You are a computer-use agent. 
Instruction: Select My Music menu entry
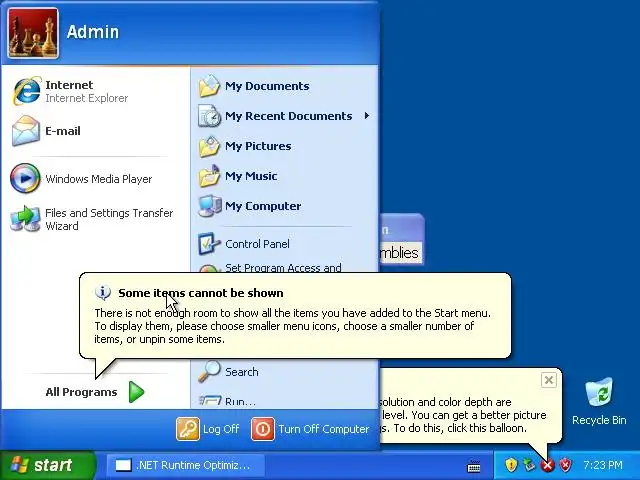(x=284, y=176)
